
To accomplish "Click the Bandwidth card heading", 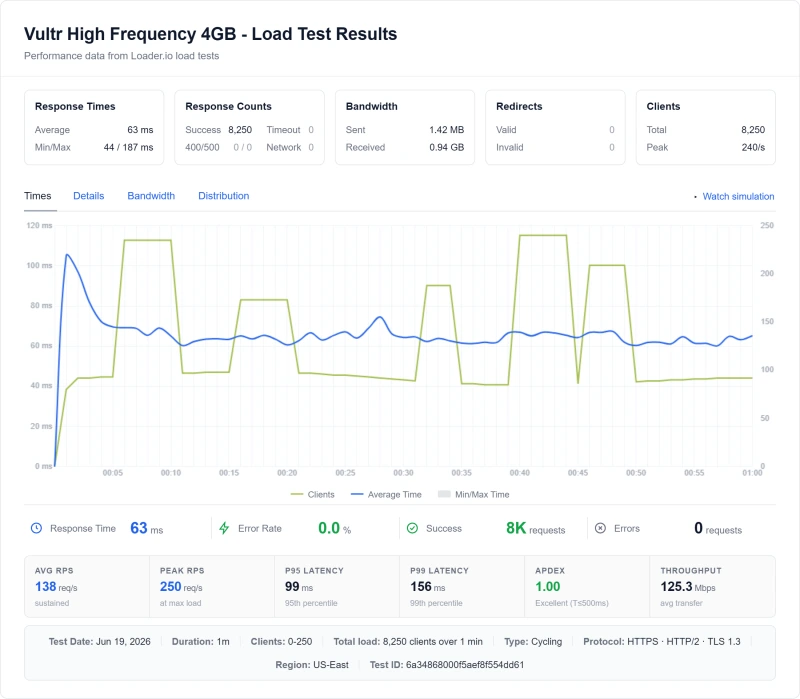I will pyautogui.click(x=371, y=107).
